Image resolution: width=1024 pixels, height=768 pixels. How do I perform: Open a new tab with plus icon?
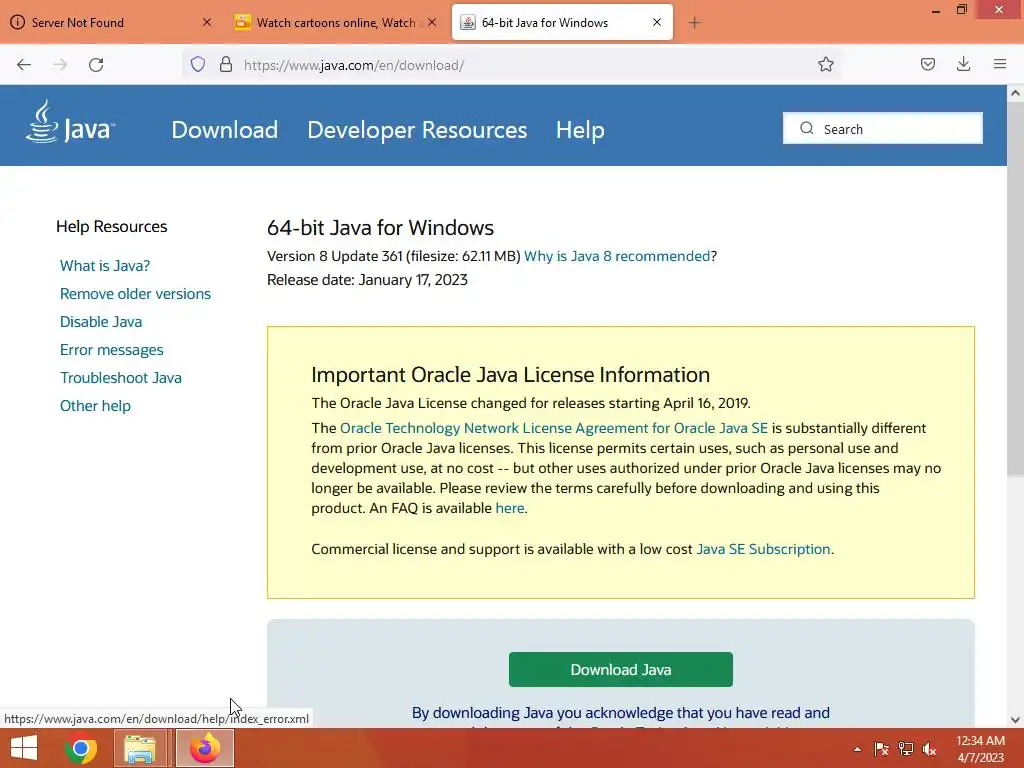694,23
